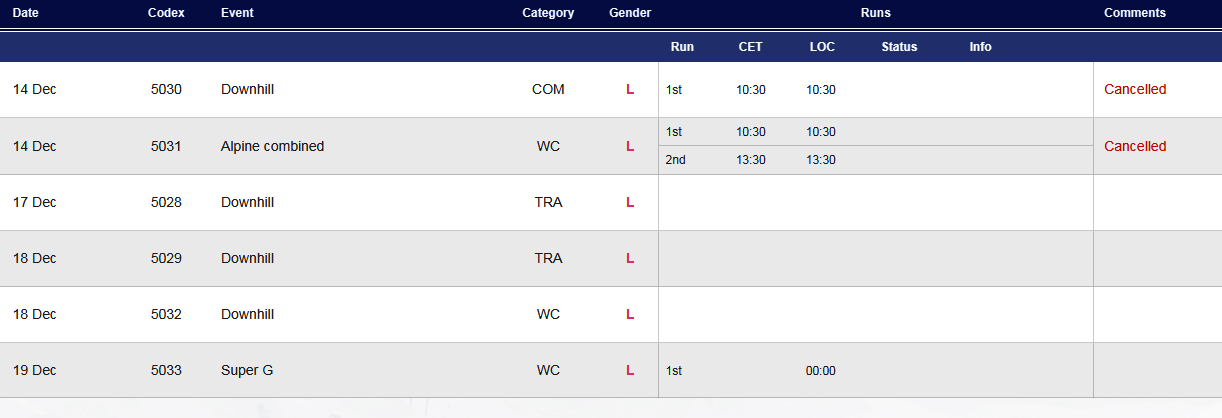
Task: Click the Status sub-column header
Action: [899, 47]
